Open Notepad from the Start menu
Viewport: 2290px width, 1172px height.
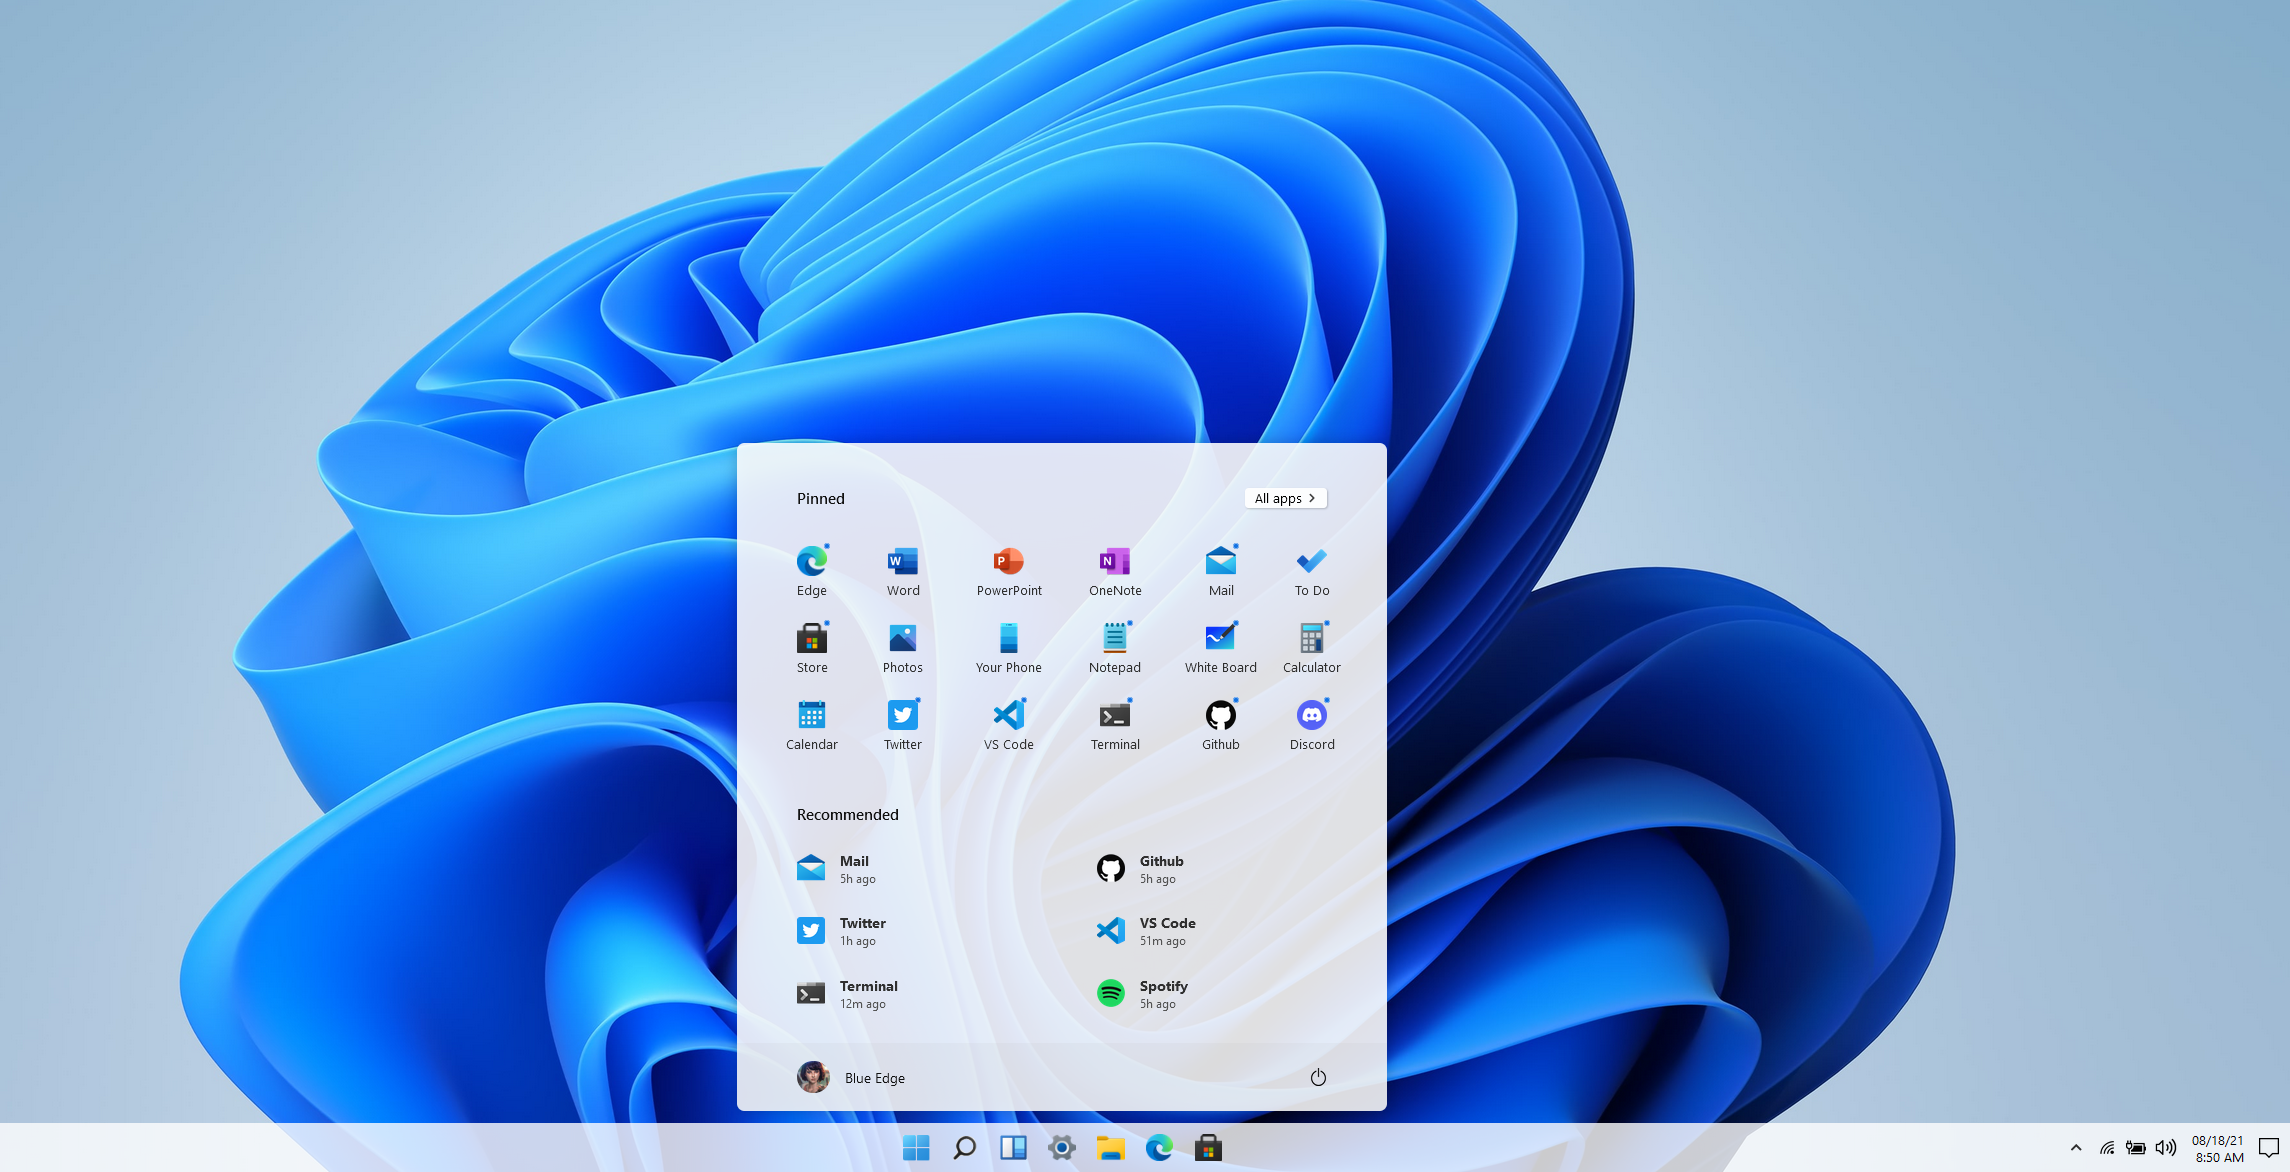pos(1114,645)
